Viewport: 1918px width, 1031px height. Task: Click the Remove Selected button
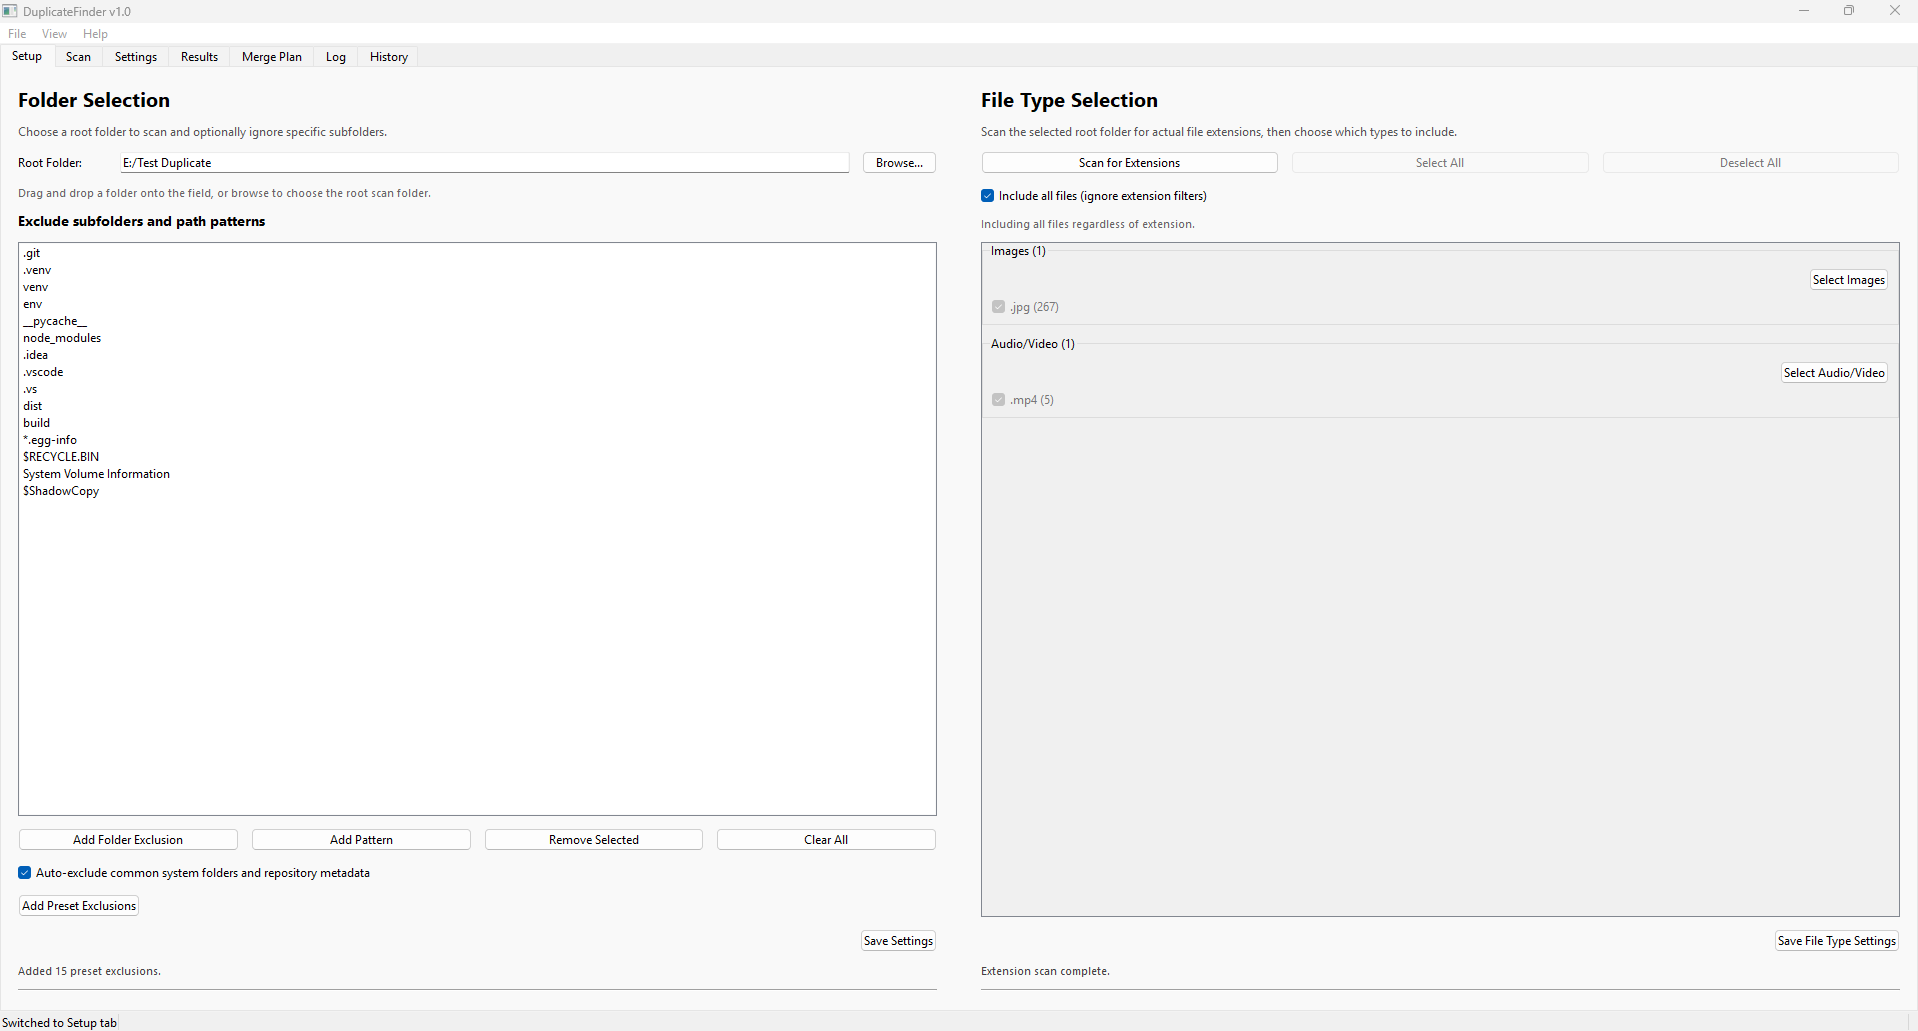(x=594, y=840)
